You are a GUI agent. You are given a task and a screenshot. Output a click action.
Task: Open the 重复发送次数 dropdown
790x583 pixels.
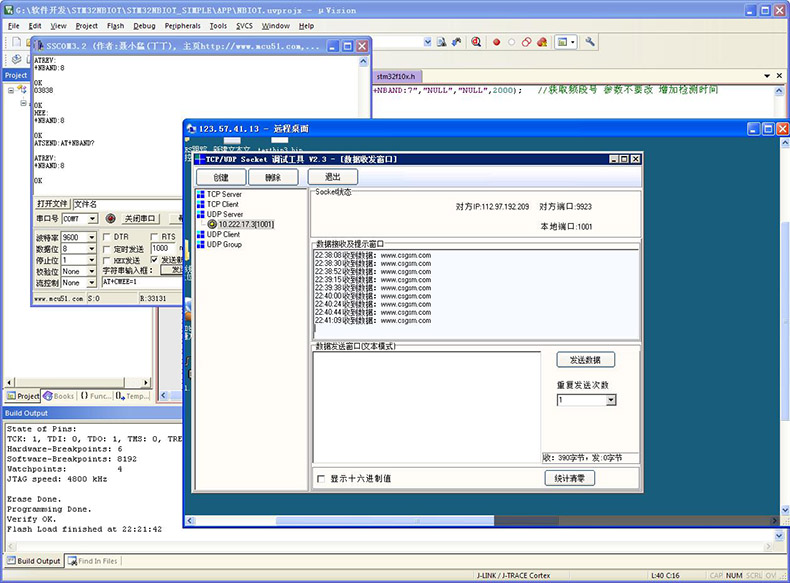pyautogui.click(x=611, y=400)
